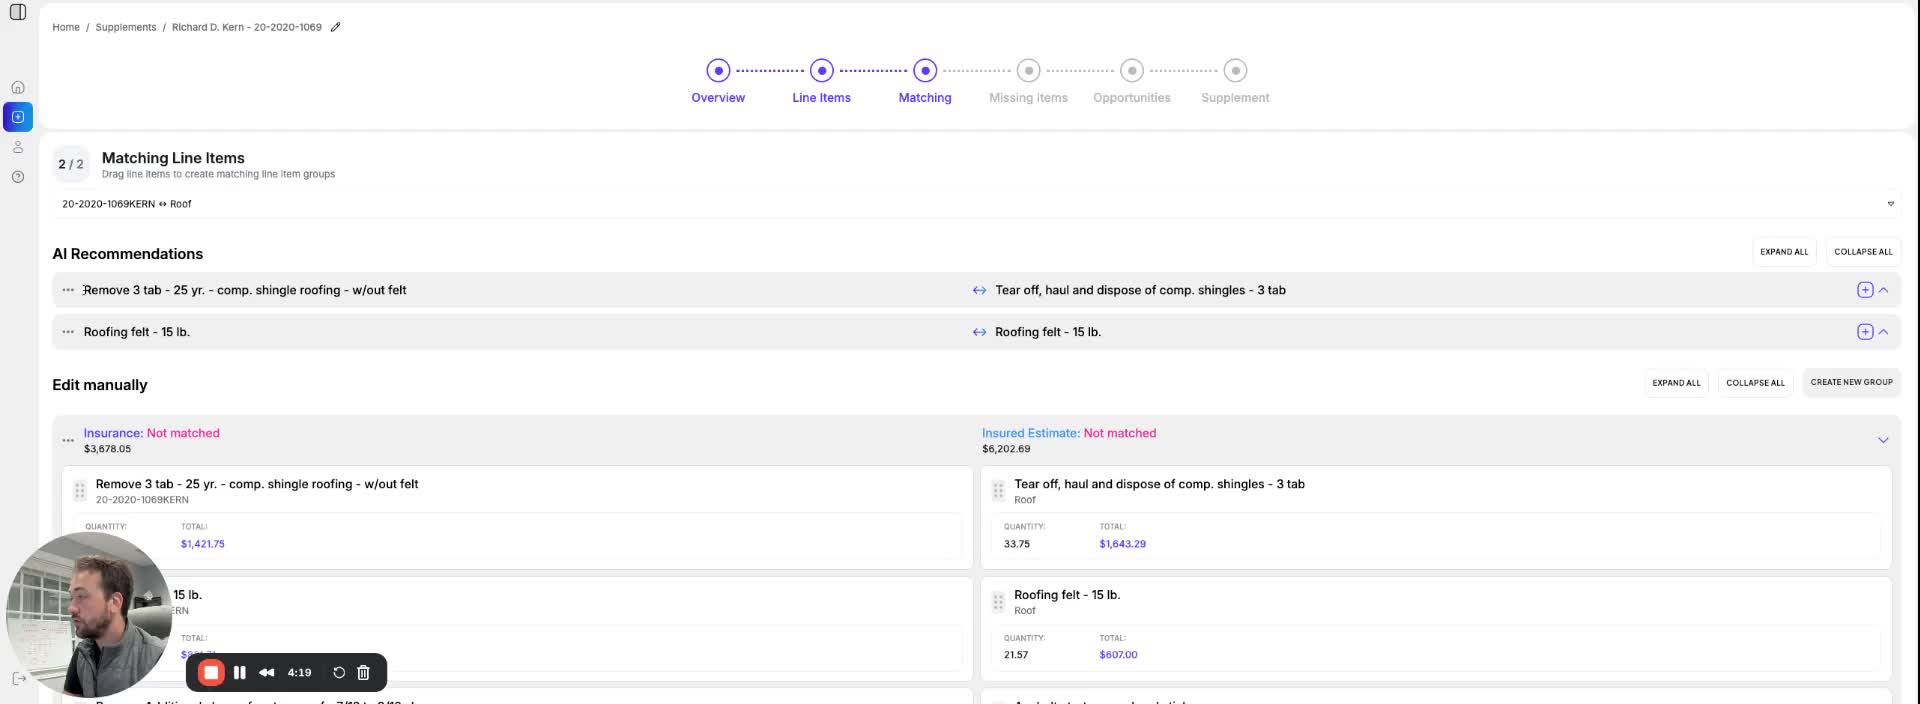Click the 'Insurance: Not matched' header label
Image resolution: width=1920 pixels, height=704 pixels.
click(151, 433)
